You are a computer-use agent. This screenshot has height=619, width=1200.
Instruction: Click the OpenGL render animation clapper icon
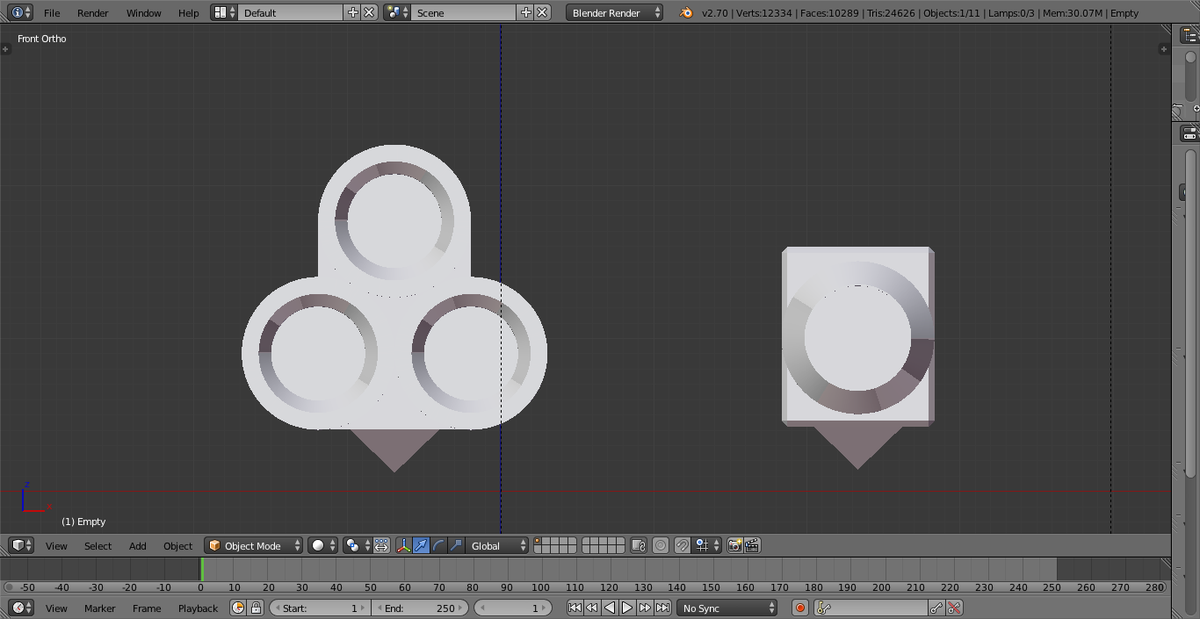(752, 546)
